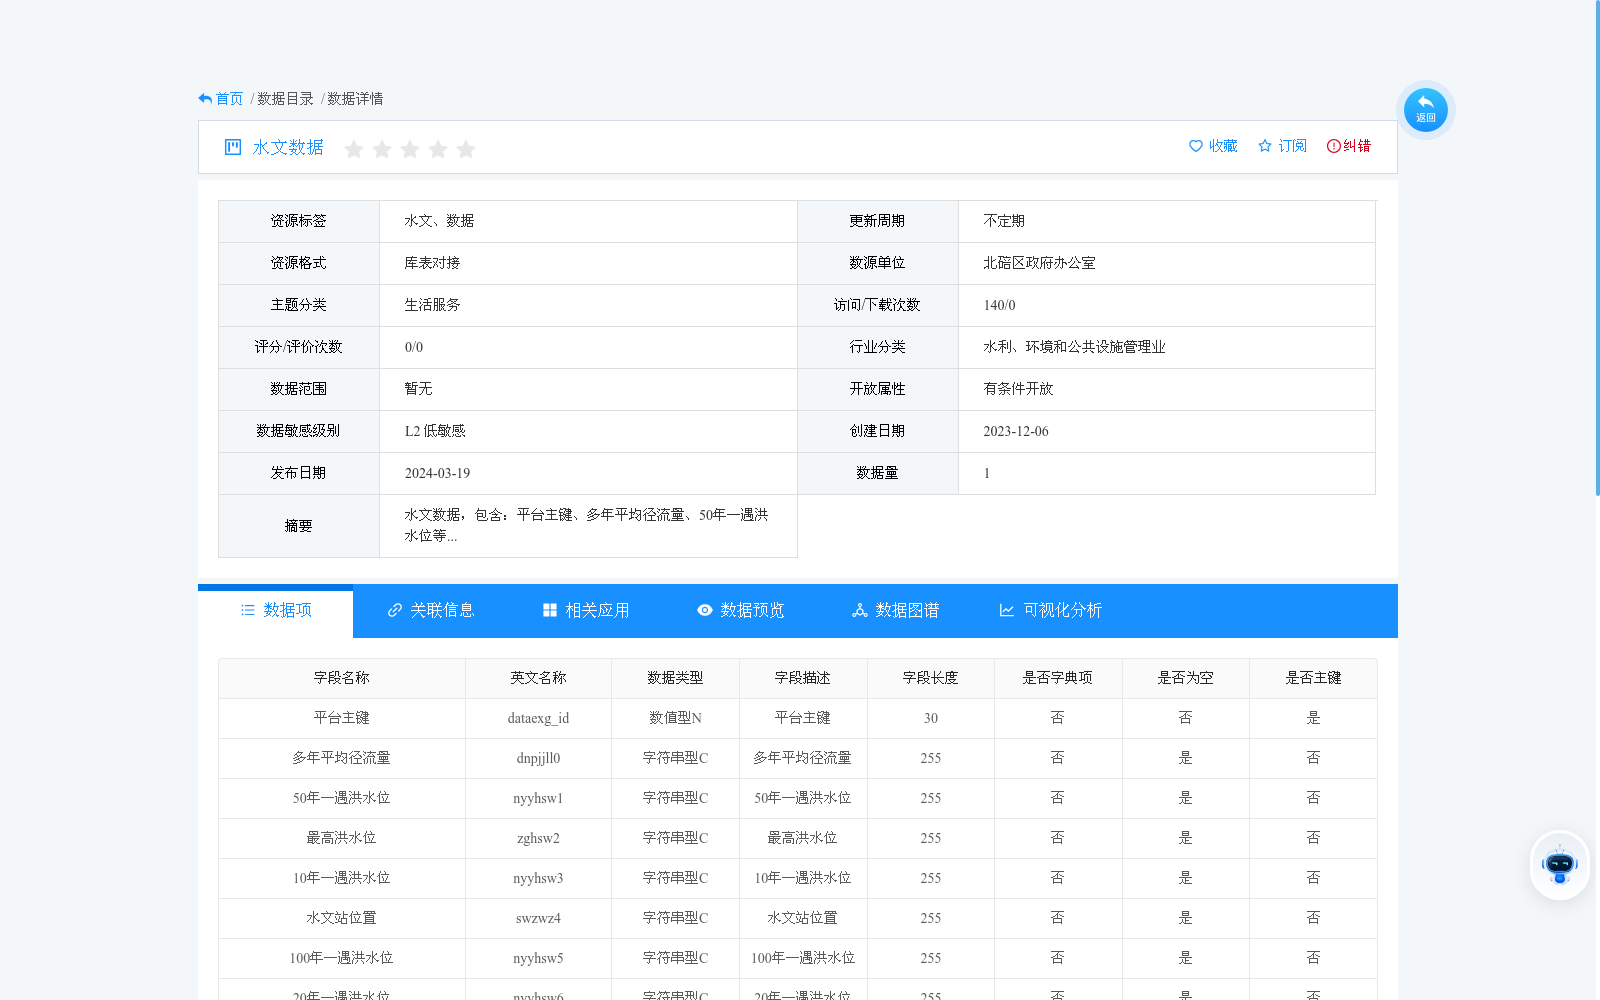
Task: Click the 数据类型 column header
Action: [x=675, y=678]
